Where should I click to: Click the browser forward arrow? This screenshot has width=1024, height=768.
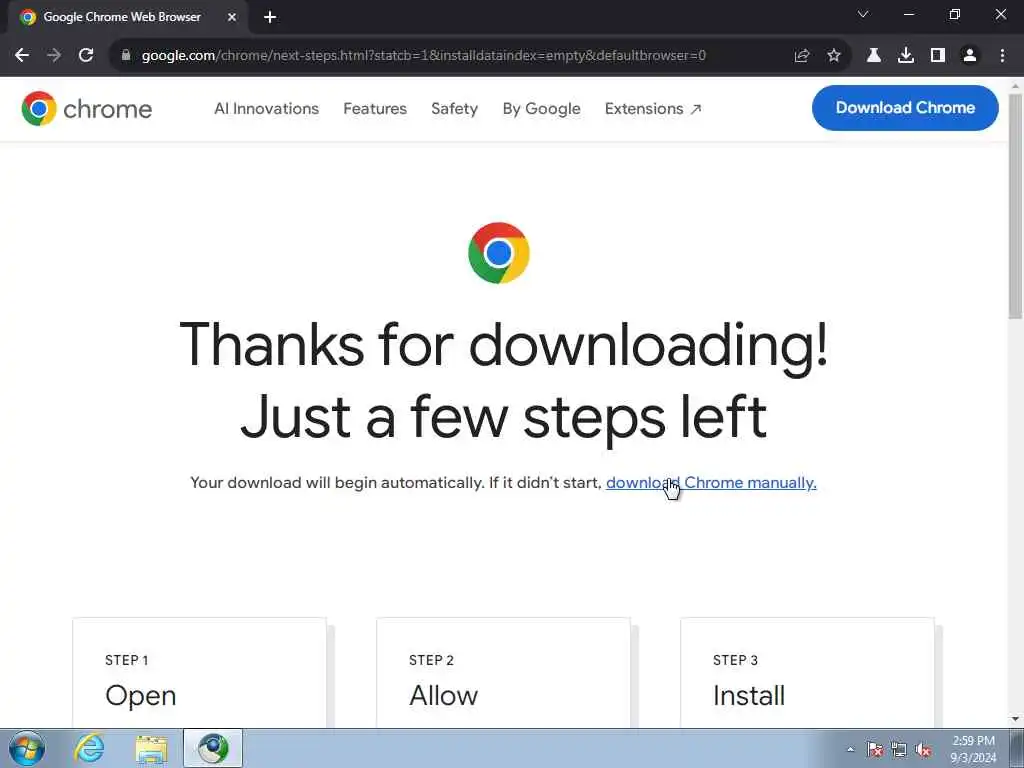tap(54, 56)
